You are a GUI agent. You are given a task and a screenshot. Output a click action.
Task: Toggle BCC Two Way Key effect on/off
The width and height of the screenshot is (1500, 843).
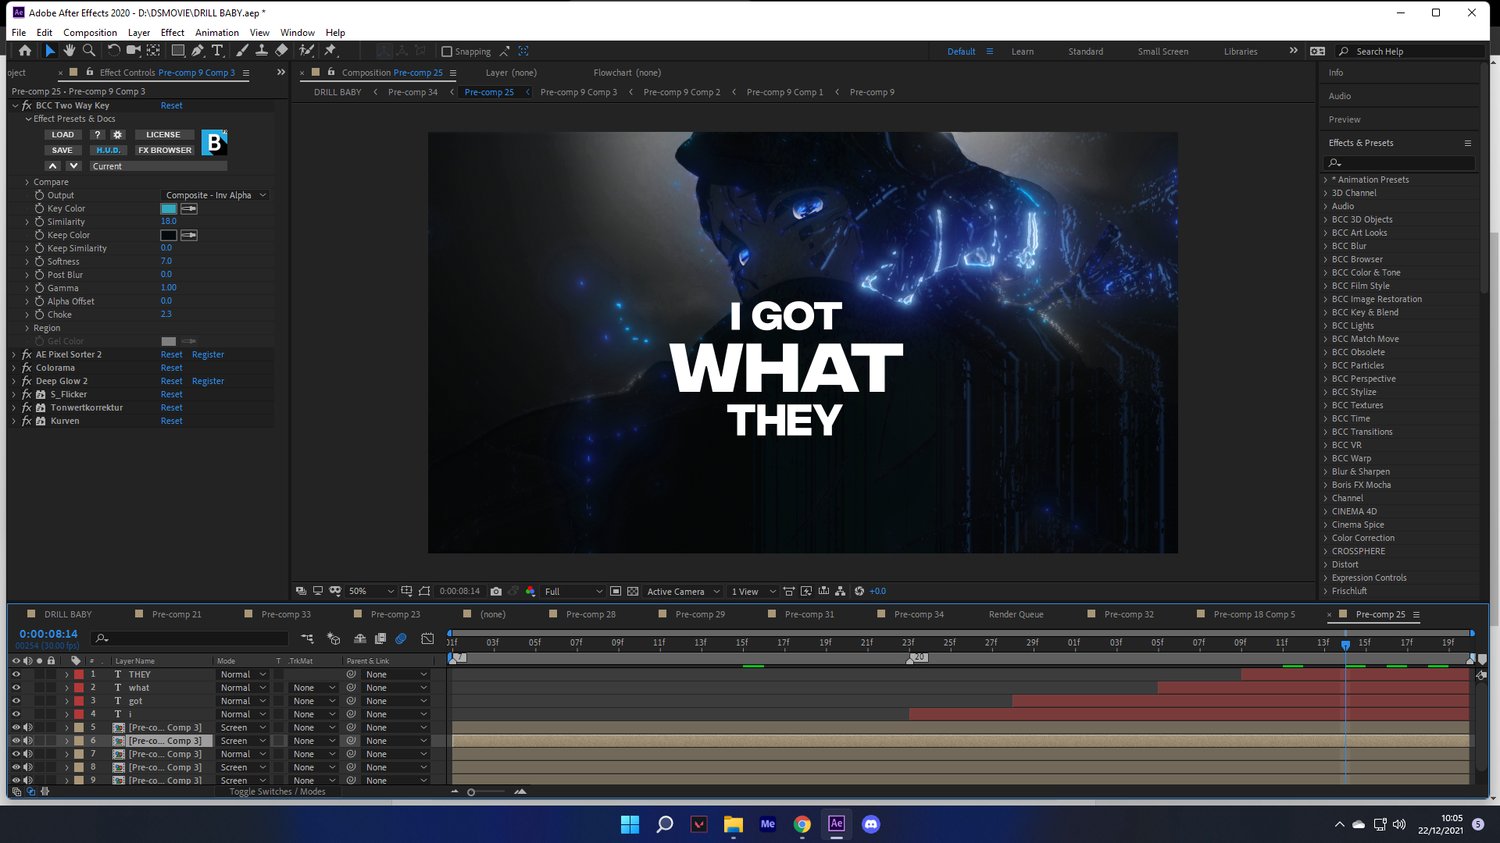coord(26,105)
